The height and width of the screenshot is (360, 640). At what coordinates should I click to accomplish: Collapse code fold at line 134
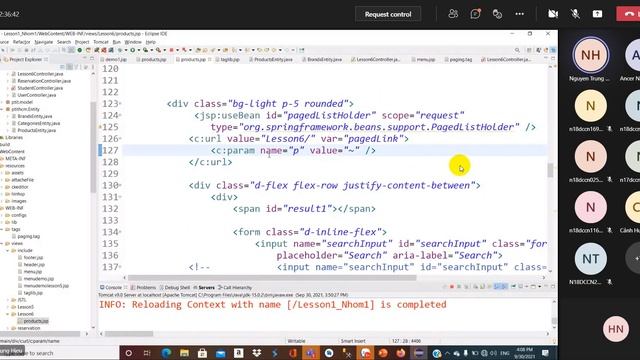(x=120, y=232)
